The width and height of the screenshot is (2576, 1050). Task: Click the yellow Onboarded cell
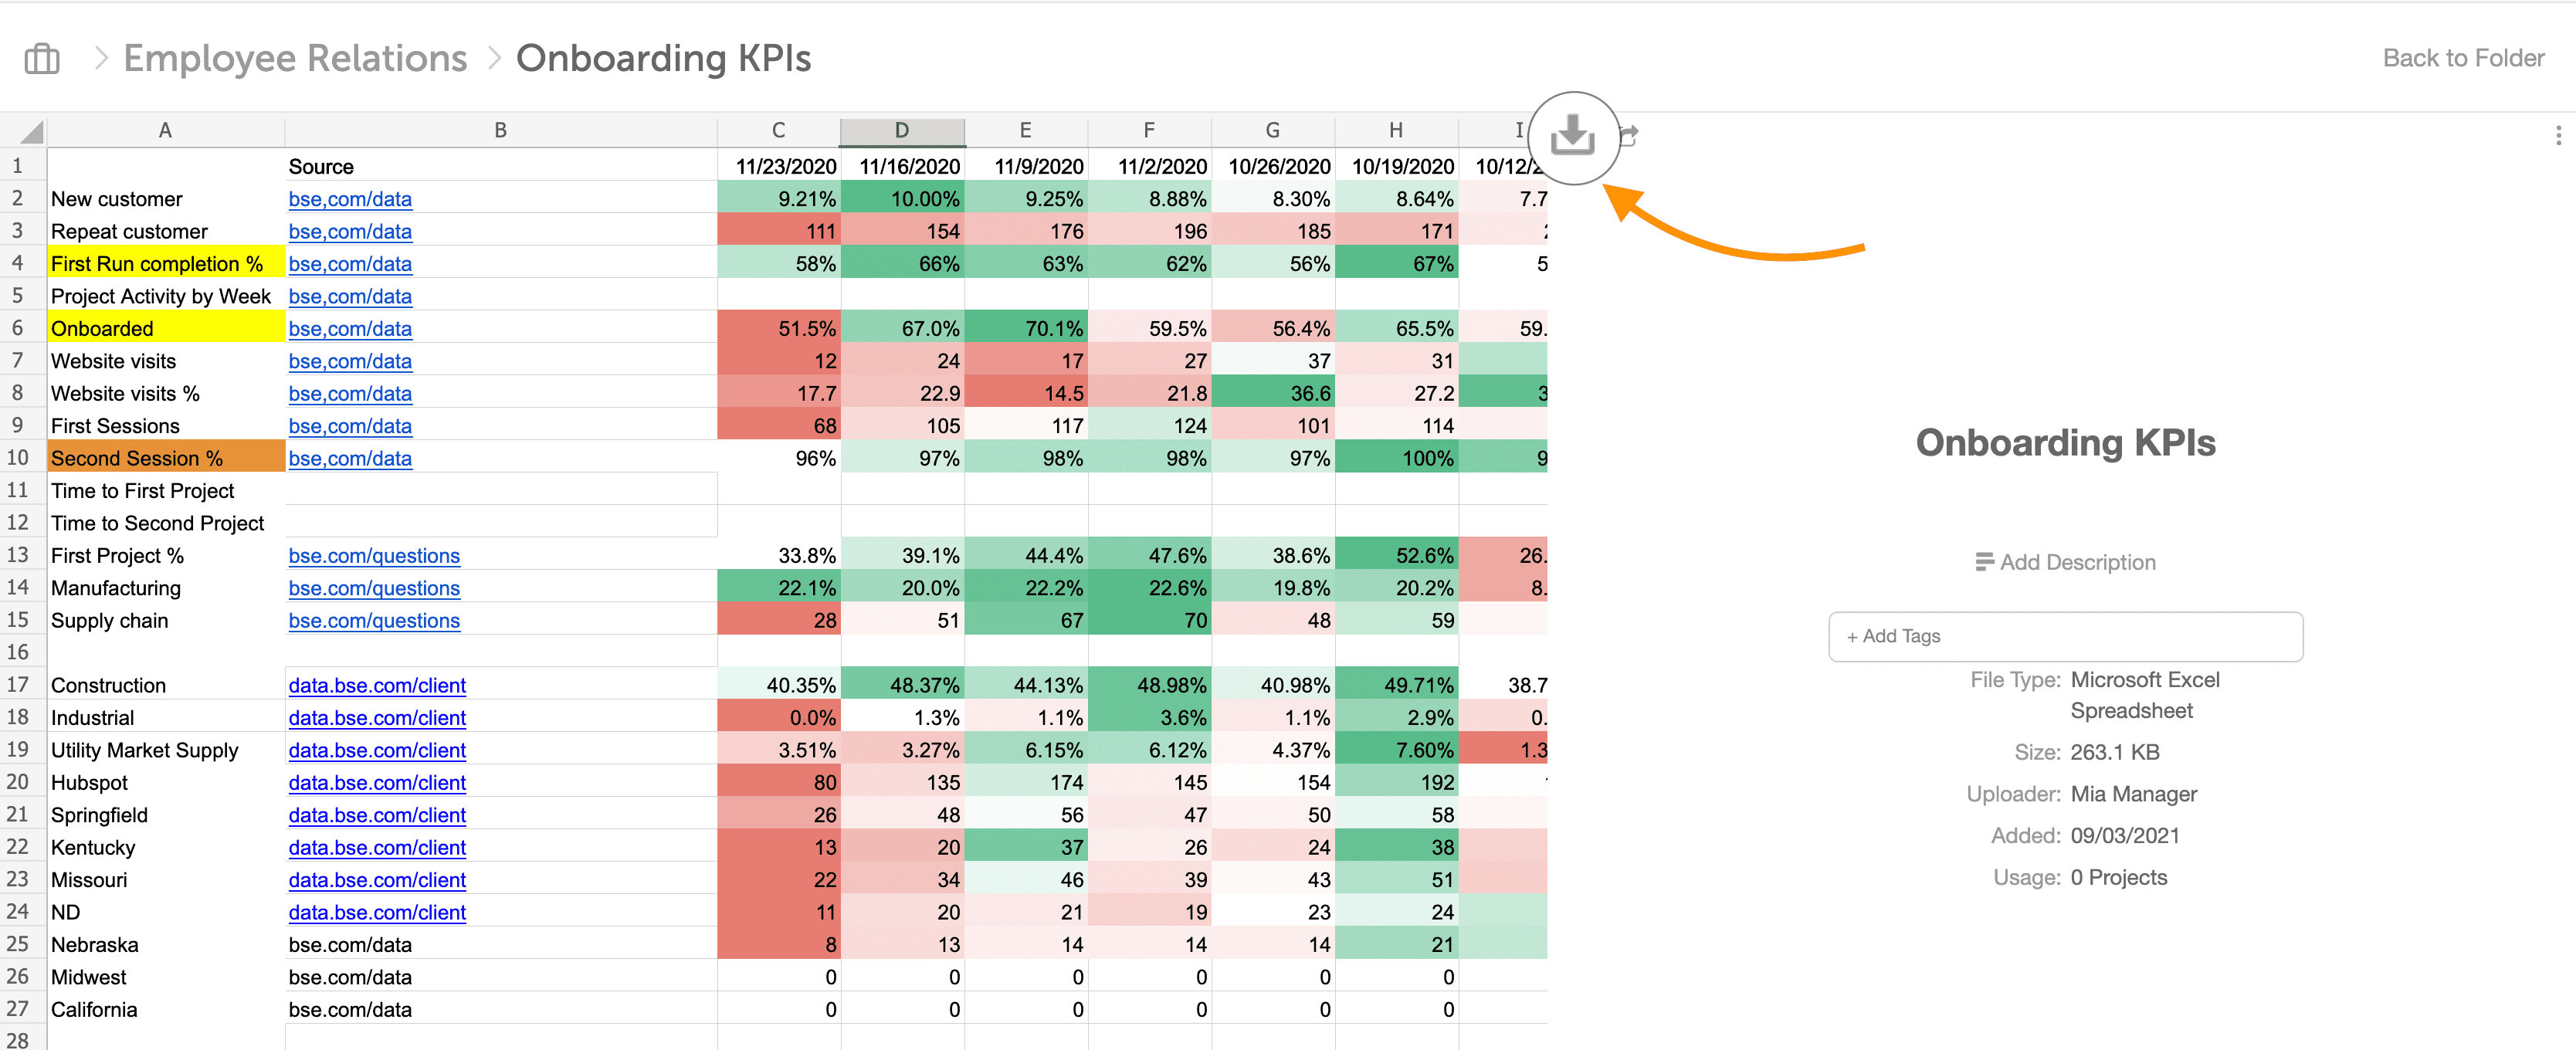pyautogui.click(x=166, y=328)
